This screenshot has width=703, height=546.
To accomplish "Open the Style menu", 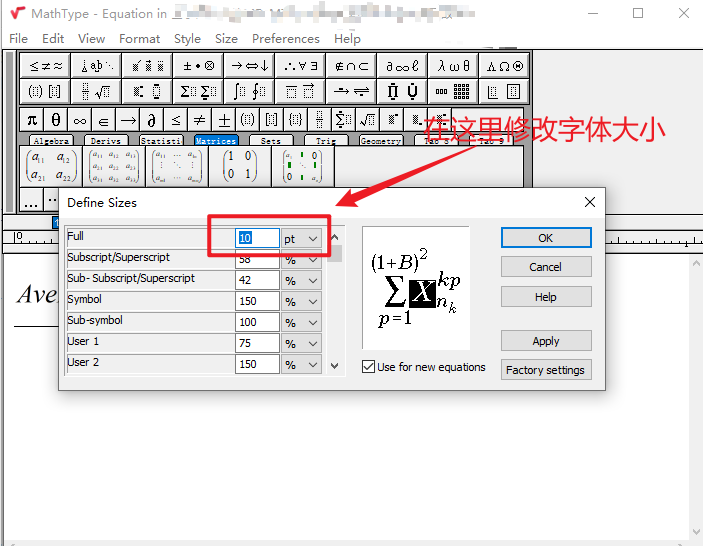I will pyautogui.click(x=187, y=39).
